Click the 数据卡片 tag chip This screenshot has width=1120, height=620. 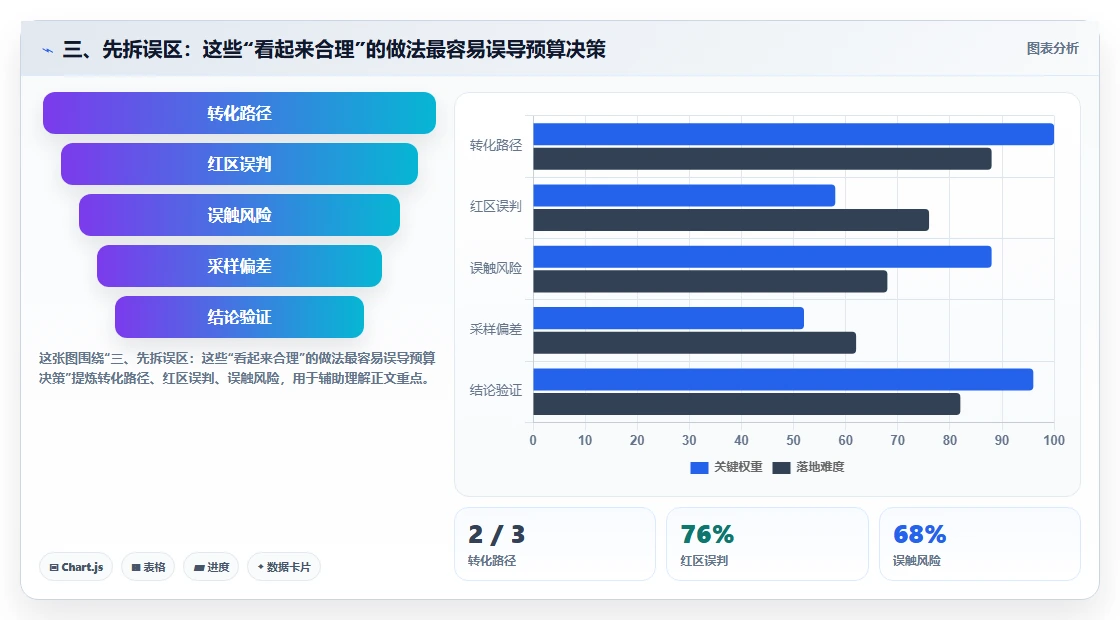(x=284, y=567)
